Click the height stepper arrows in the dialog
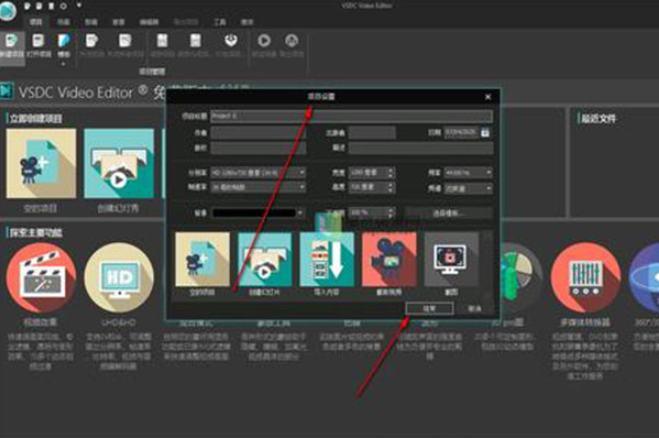 click(390, 187)
